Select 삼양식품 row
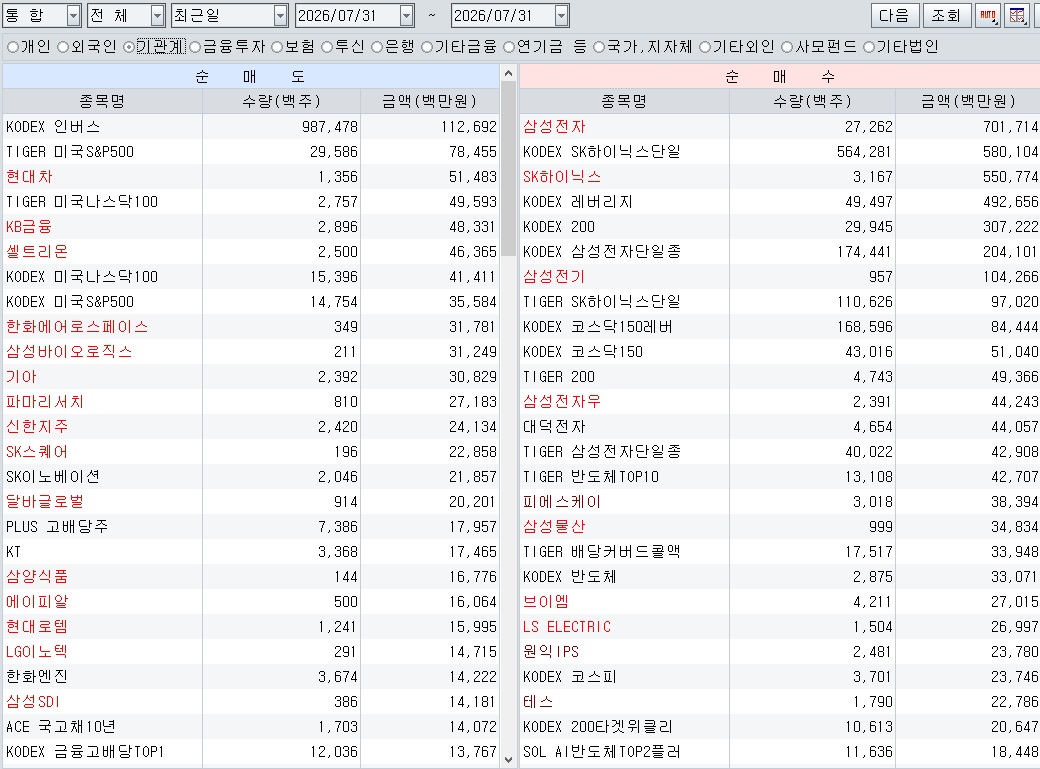 [x=251, y=577]
